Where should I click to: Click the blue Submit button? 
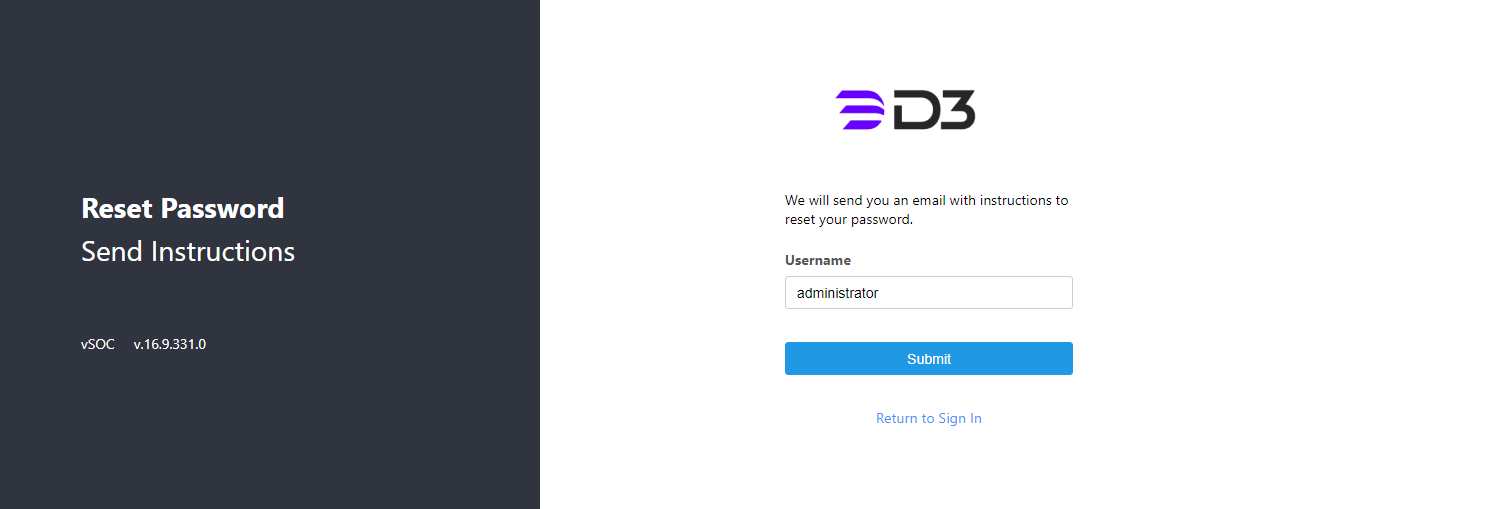(928, 359)
